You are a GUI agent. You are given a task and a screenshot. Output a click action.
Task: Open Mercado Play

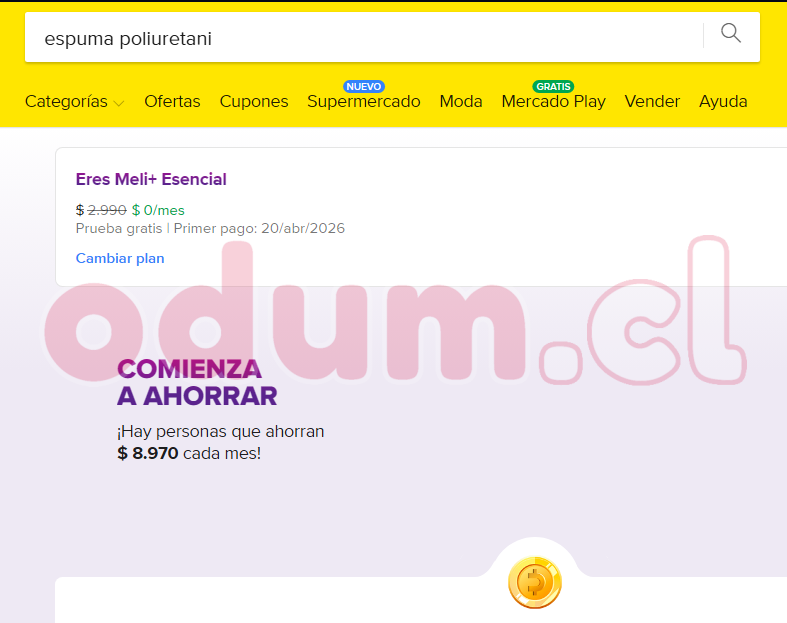554,101
